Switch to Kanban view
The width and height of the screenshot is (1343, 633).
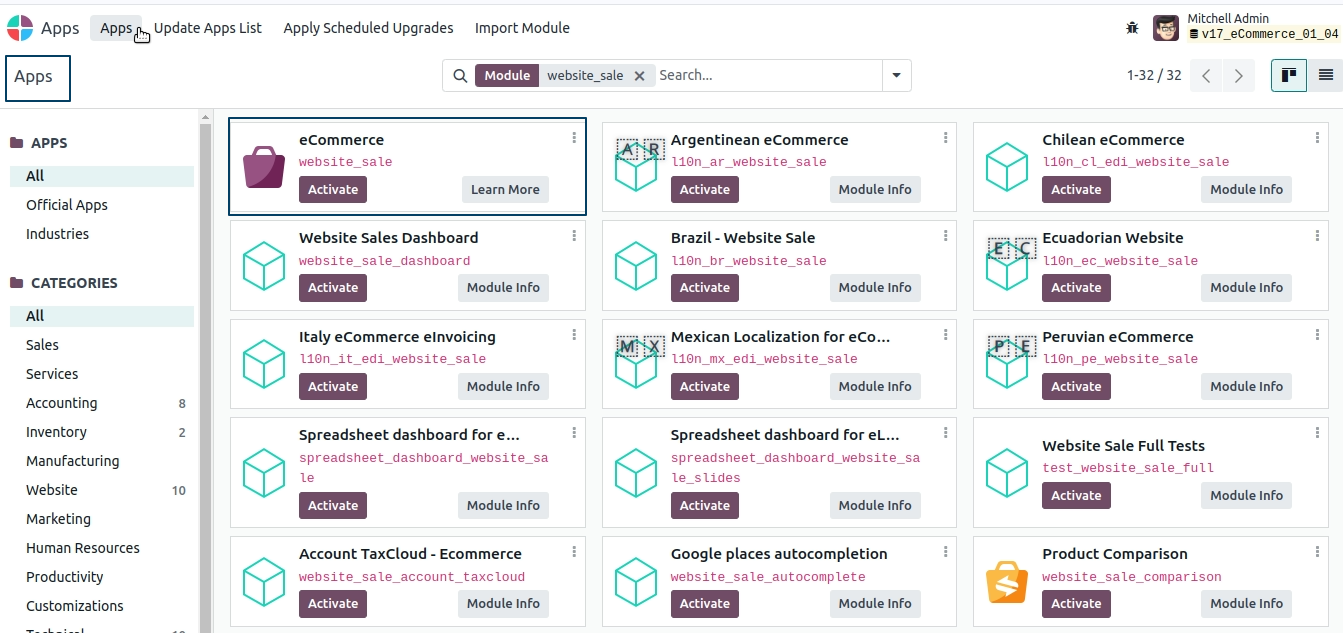pos(1289,75)
